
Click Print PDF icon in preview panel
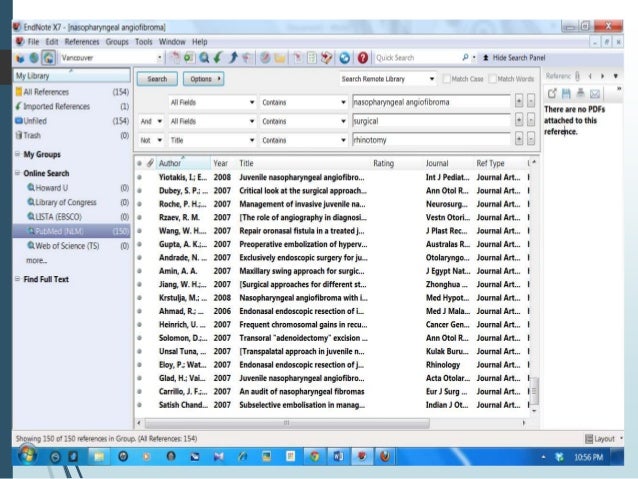point(581,94)
